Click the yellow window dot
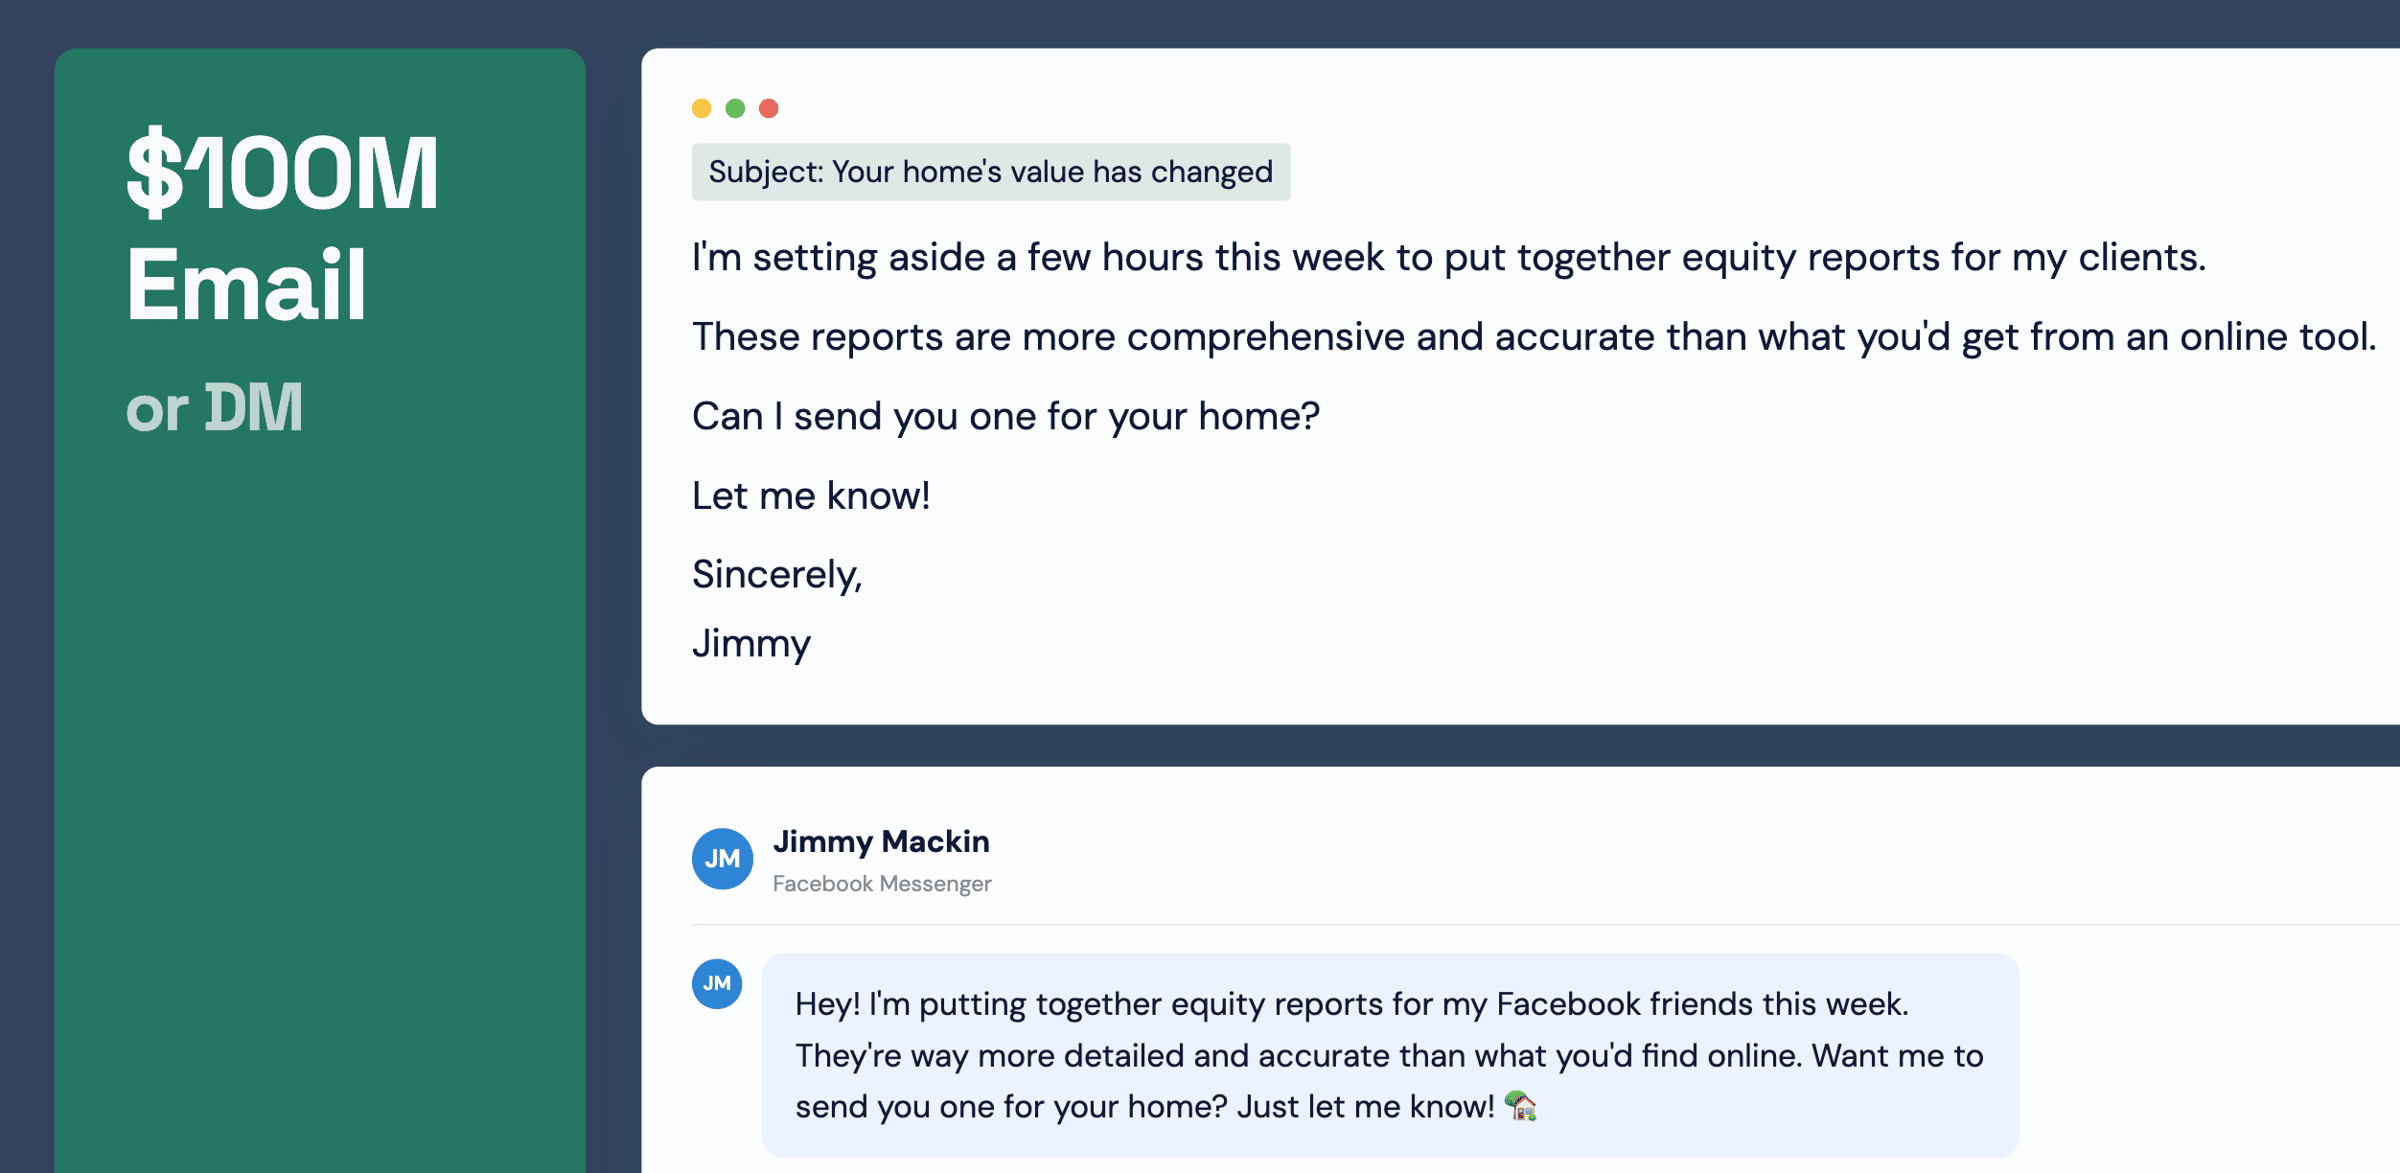 click(x=701, y=108)
